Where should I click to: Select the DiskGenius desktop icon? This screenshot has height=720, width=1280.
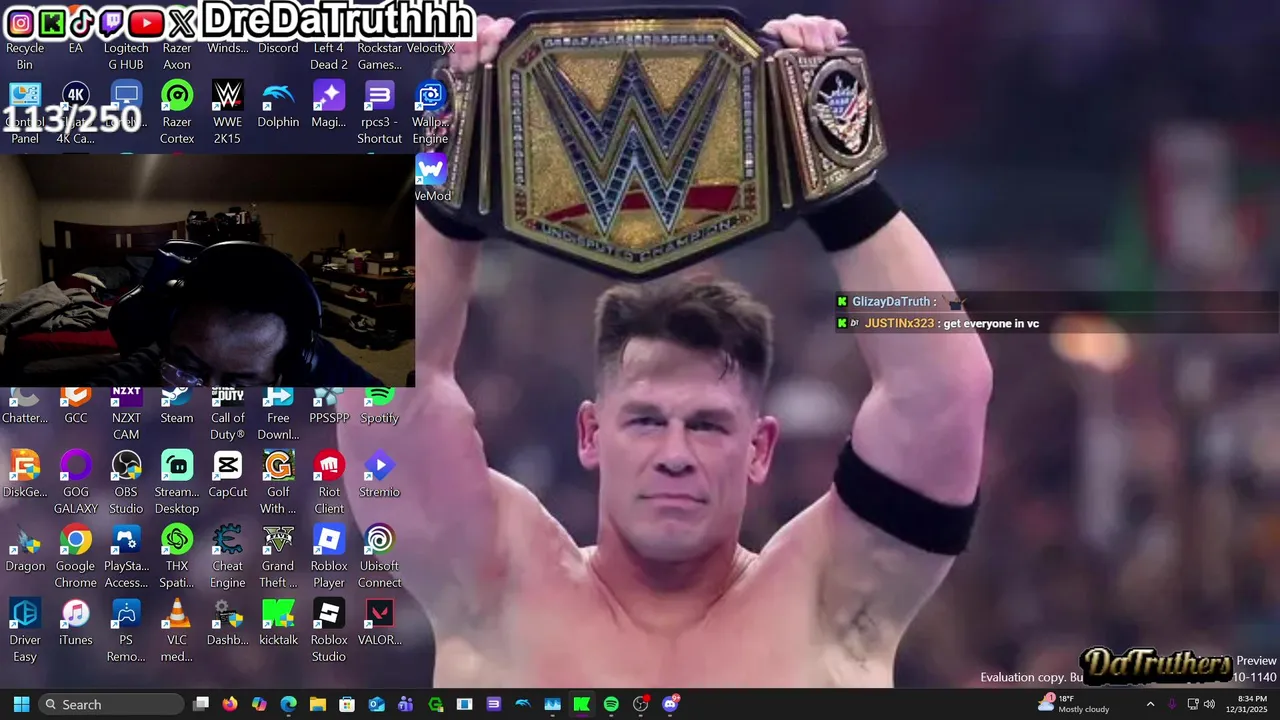pyautogui.click(x=25, y=474)
